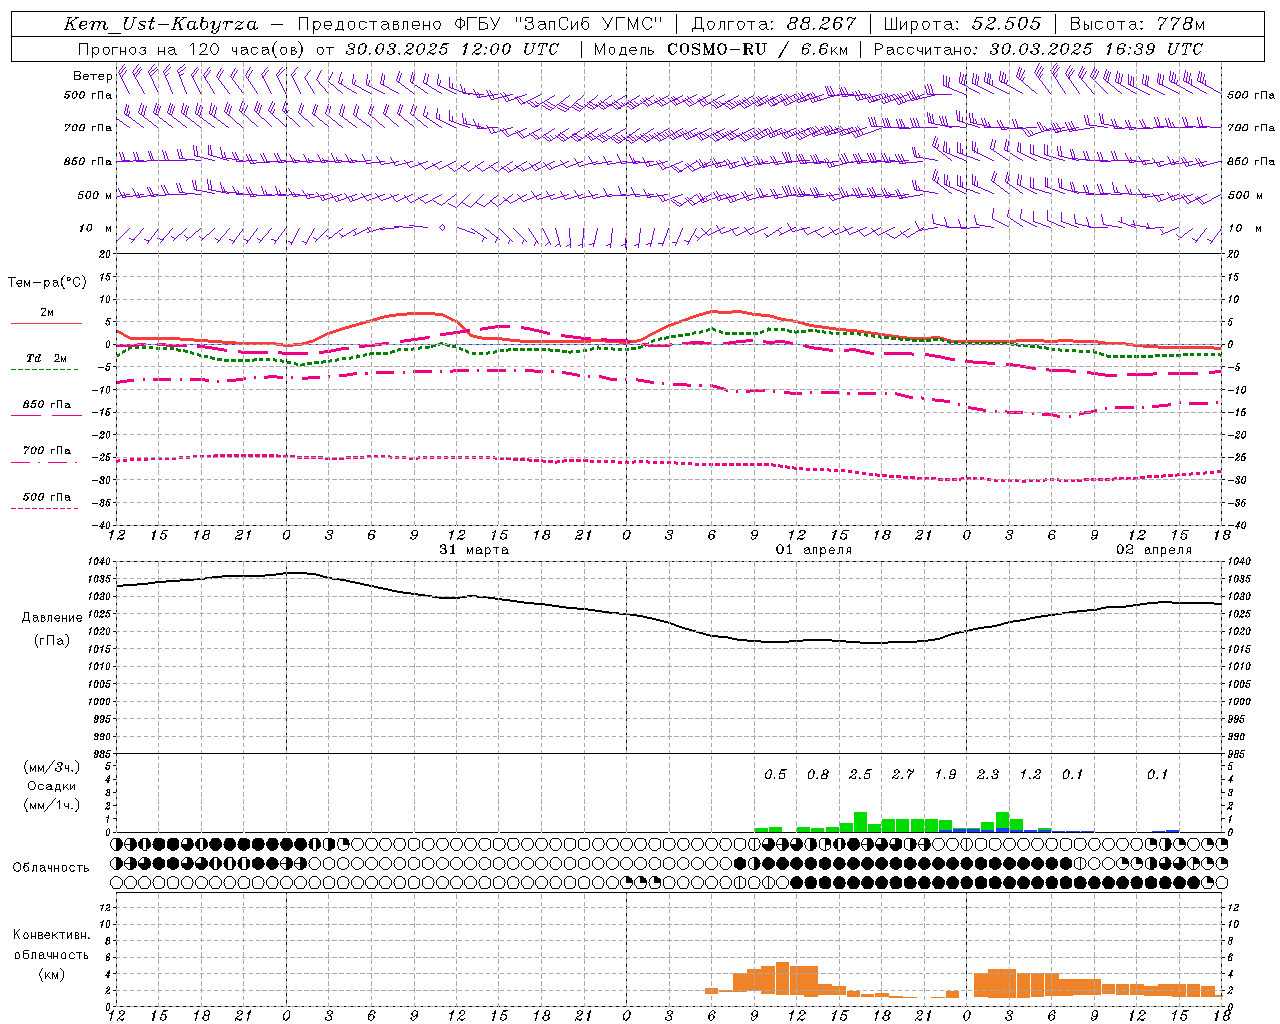Click the 'Осадки' precipitation label

(x=52, y=786)
